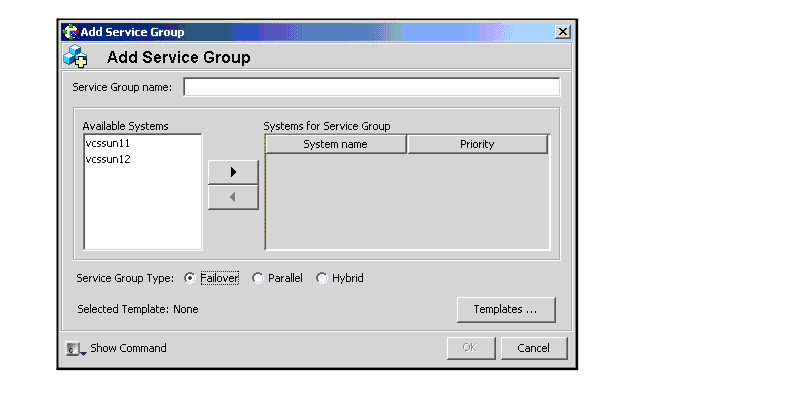
Task: Click the OK button
Action: pos(470,348)
